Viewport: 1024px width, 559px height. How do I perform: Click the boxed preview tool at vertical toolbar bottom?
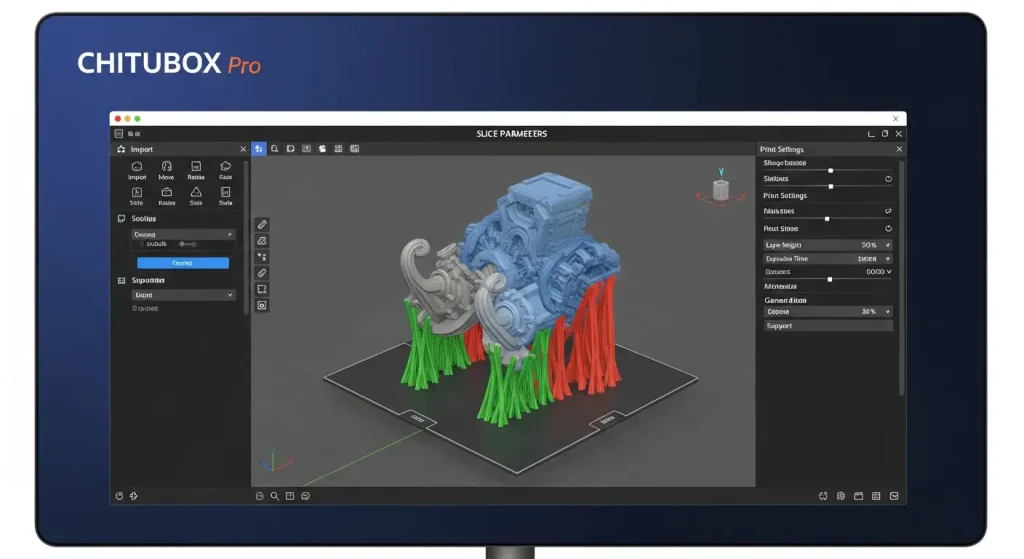262,305
